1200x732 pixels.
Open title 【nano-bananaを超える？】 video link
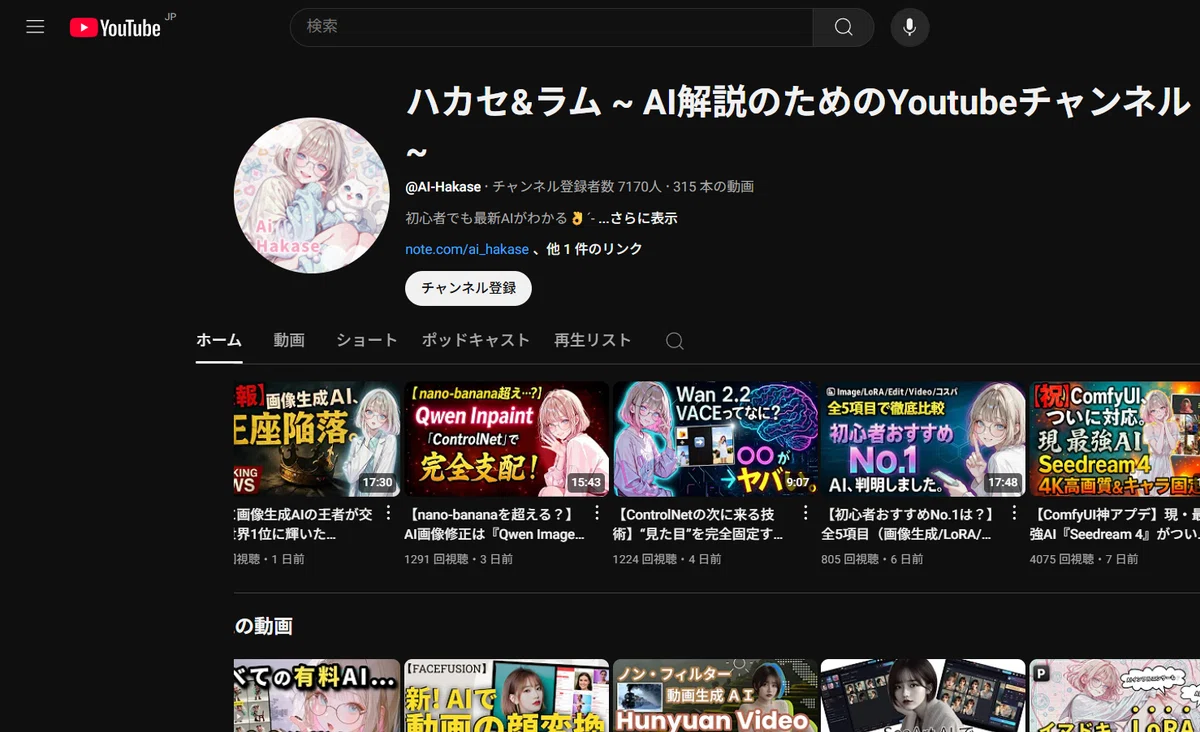[494, 524]
